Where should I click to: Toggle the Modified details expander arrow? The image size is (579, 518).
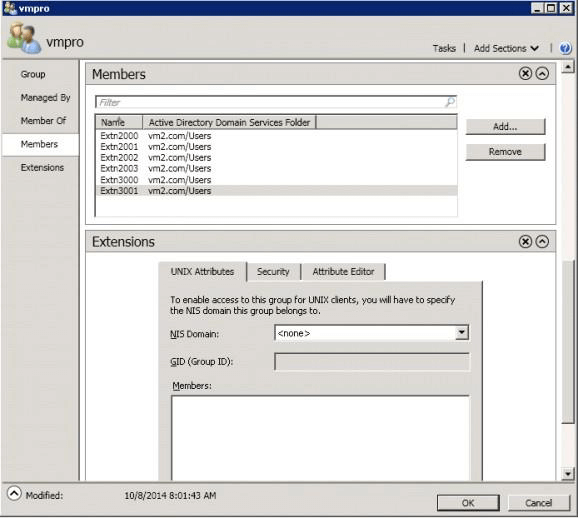(14, 494)
